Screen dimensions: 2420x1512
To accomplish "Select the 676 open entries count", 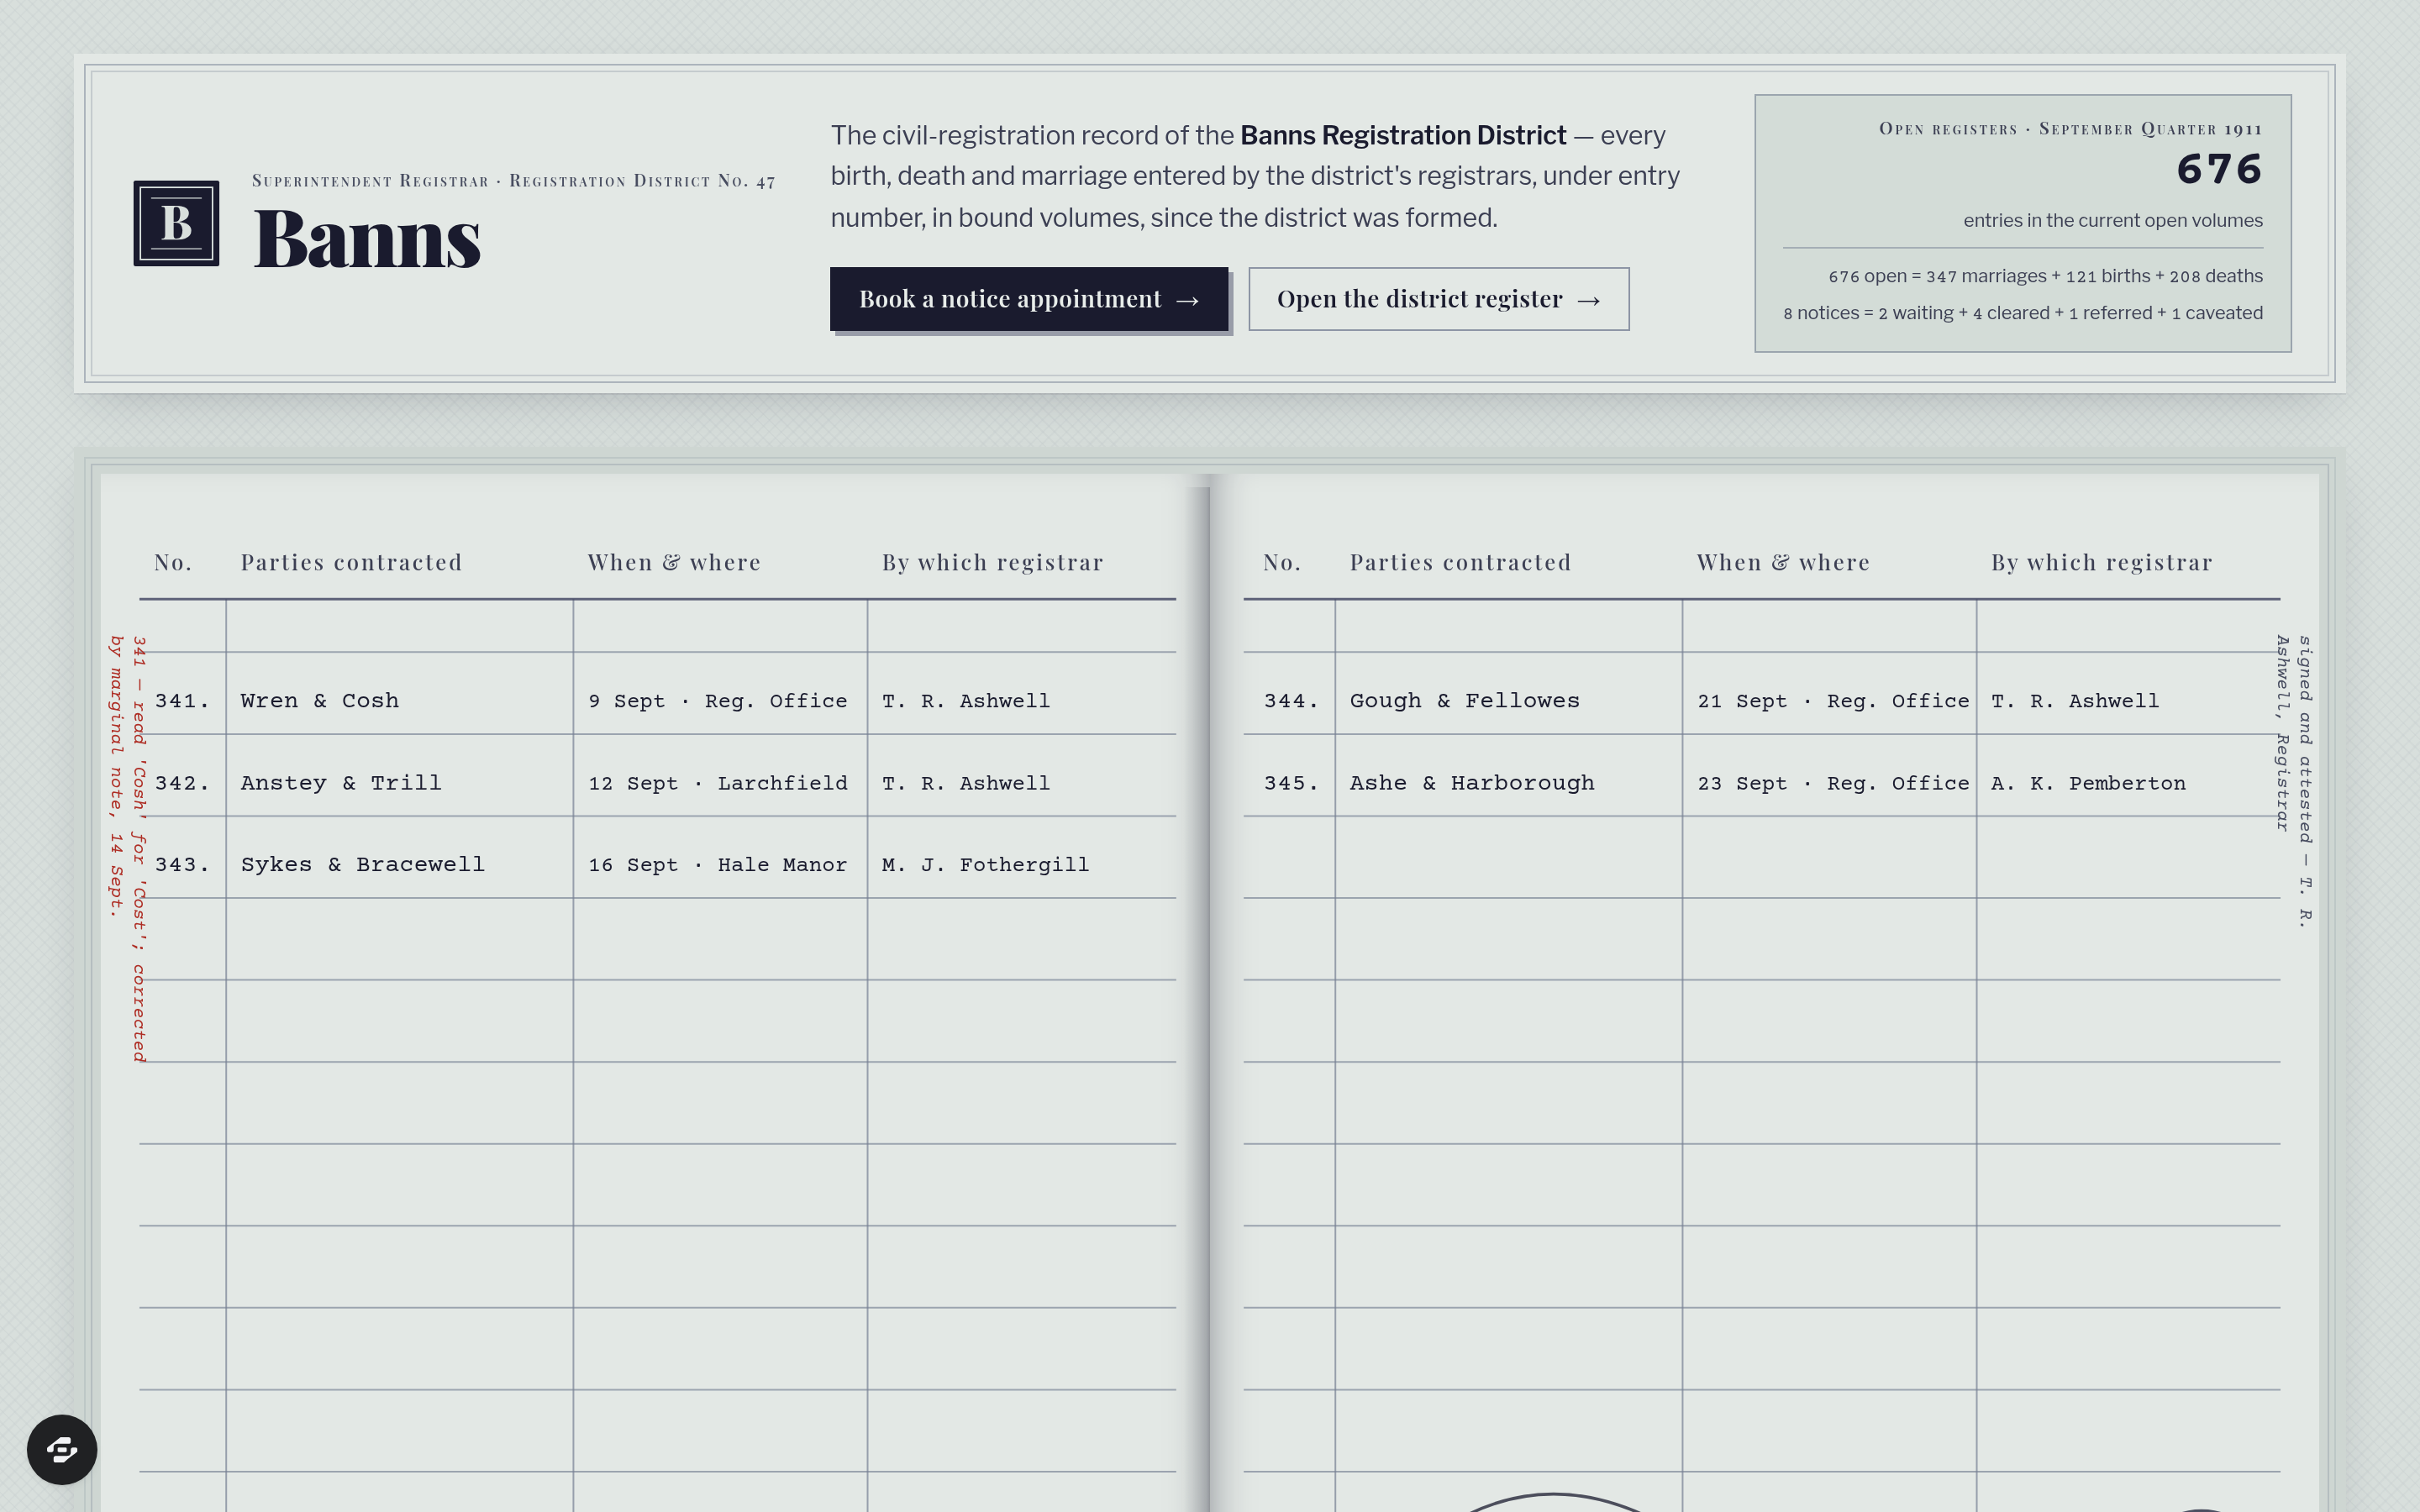I will (x=2219, y=169).
